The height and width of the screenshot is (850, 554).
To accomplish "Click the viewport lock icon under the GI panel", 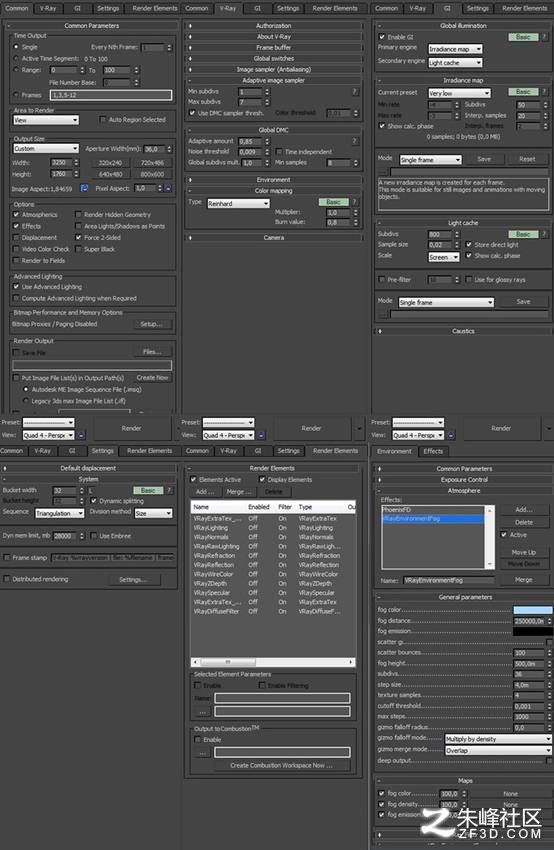I will (x=451, y=435).
